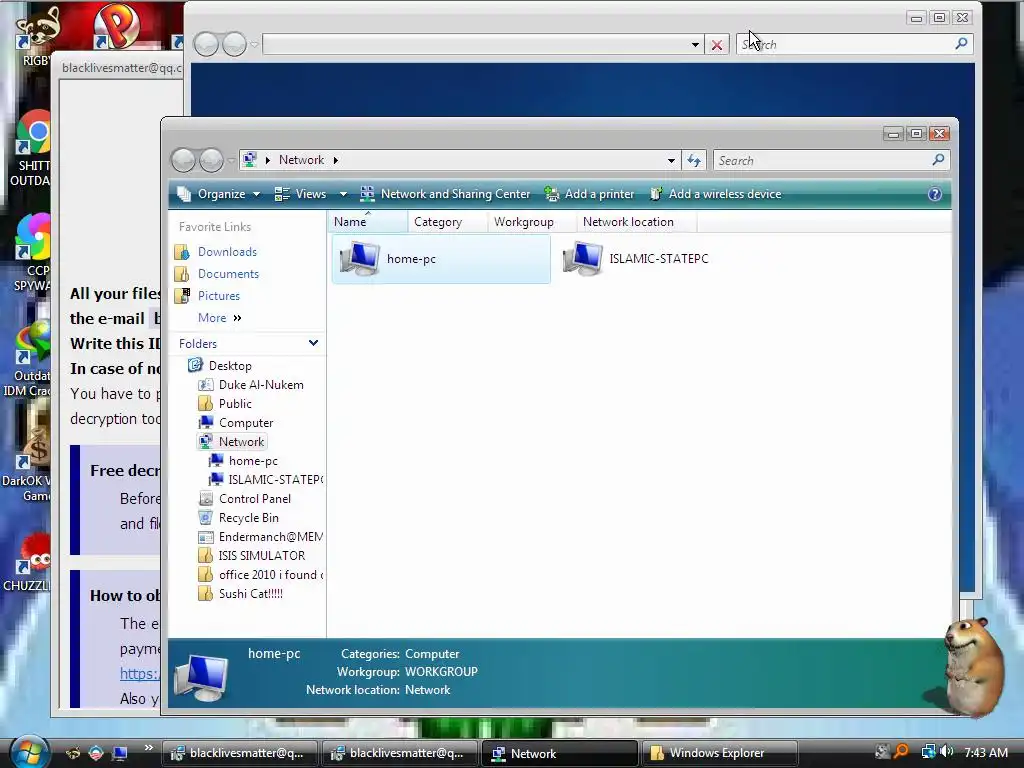Select home-pc in folder tree
Screen dimensions: 1024x768
(253, 461)
